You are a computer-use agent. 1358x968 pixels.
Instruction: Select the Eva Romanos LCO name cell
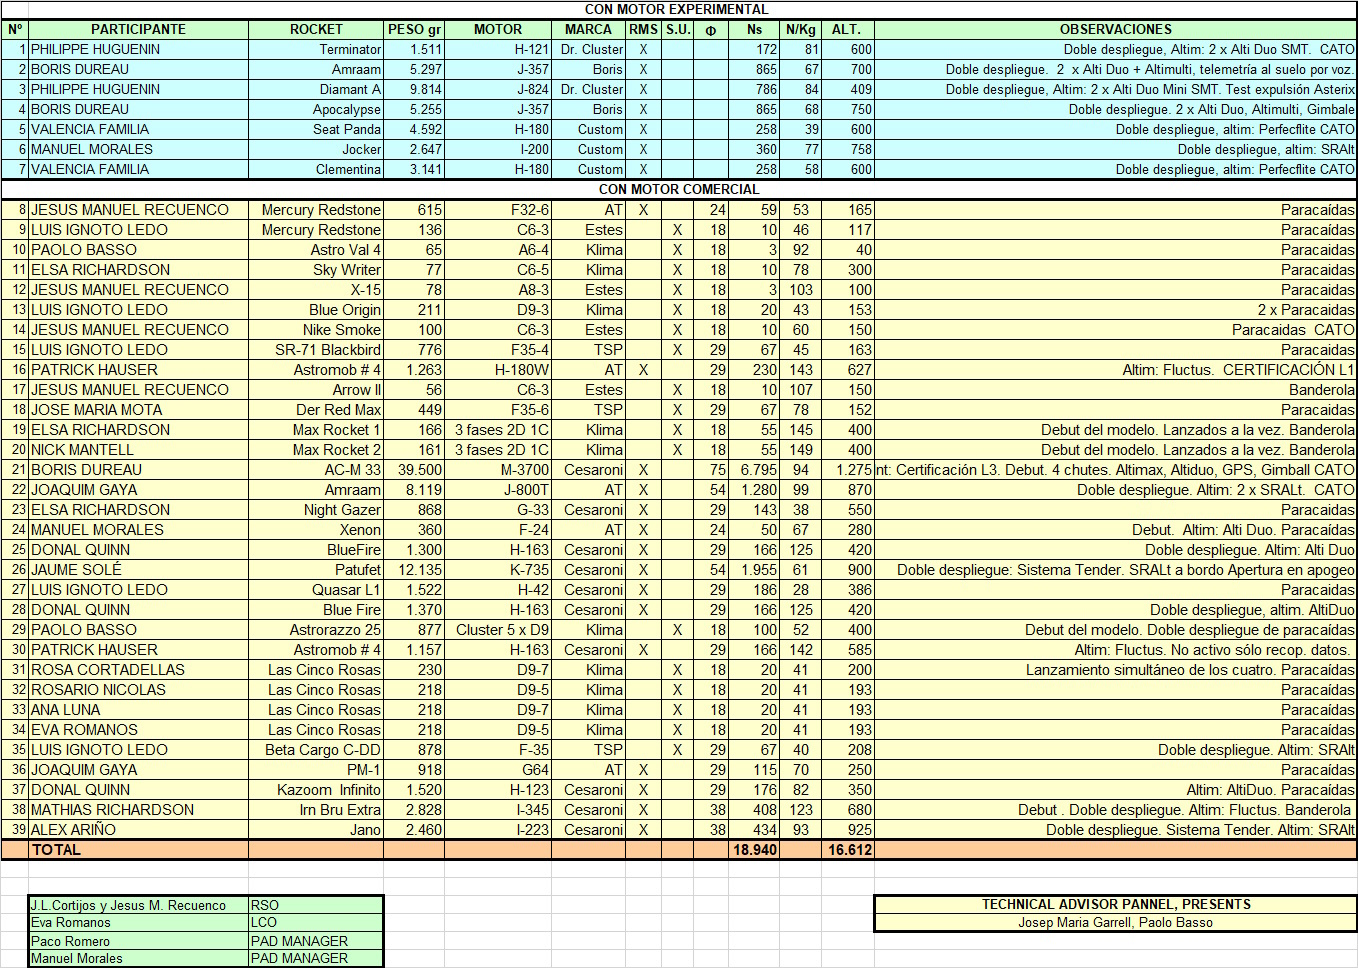coord(138,922)
